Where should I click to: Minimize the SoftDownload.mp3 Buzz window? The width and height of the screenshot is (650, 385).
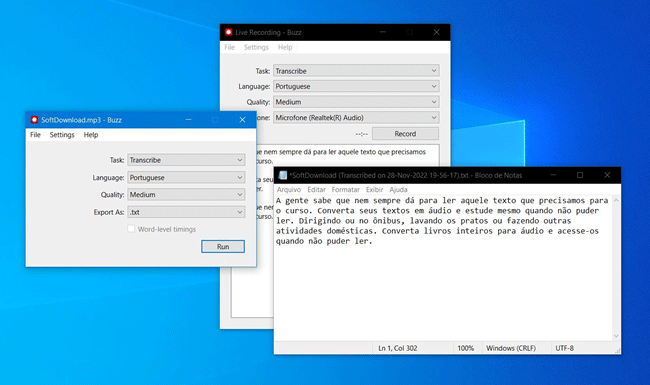(x=188, y=120)
